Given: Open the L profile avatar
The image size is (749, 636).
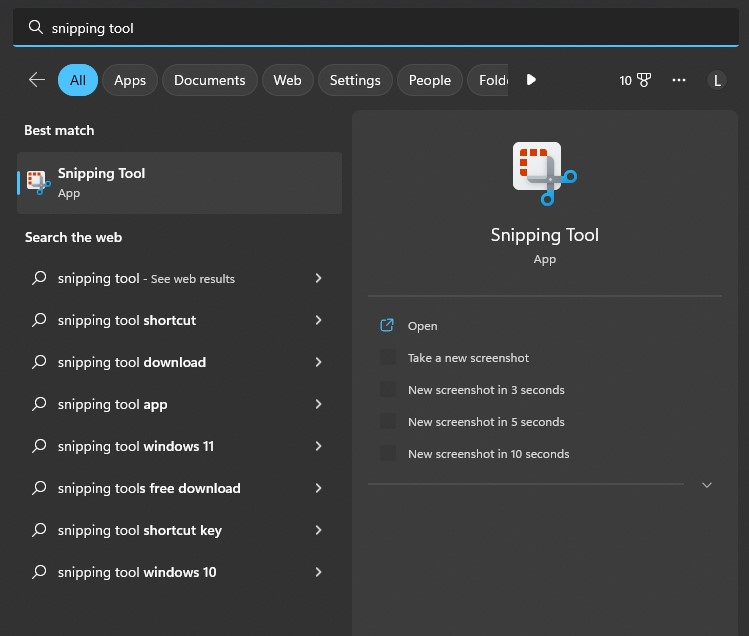Looking at the screenshot, I should point(717,80).
